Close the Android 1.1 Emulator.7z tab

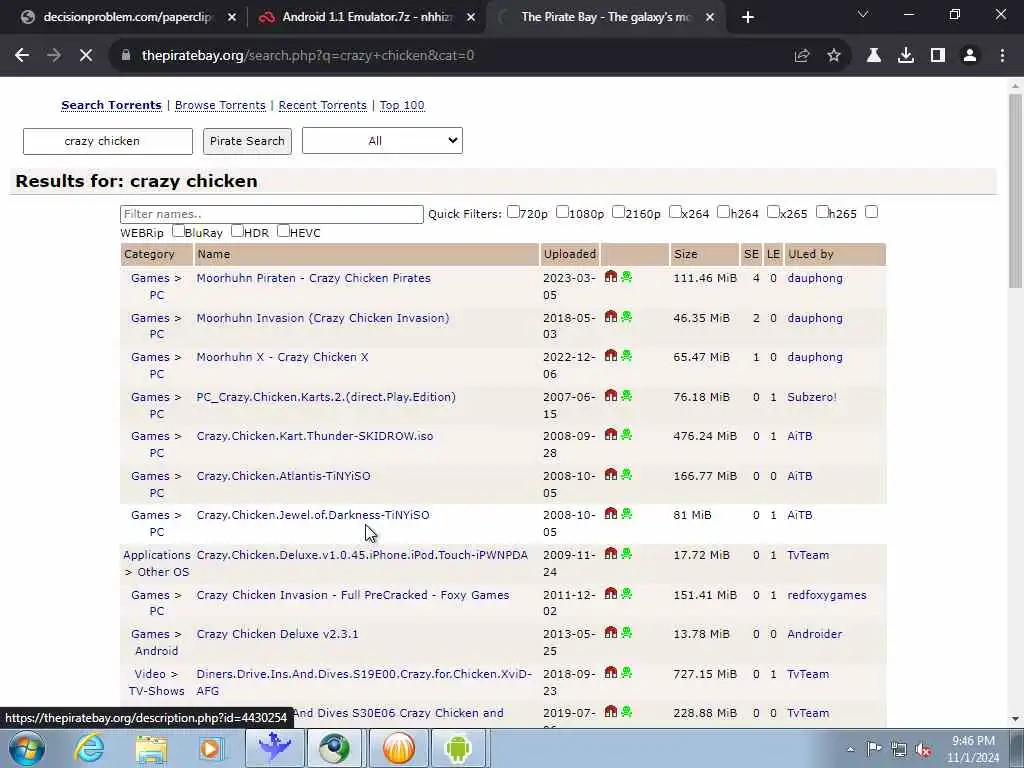[x=471, y=17]
